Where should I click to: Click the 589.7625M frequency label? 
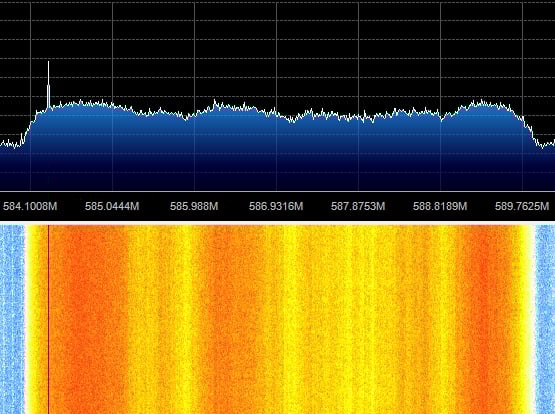[x=522, y=206]
